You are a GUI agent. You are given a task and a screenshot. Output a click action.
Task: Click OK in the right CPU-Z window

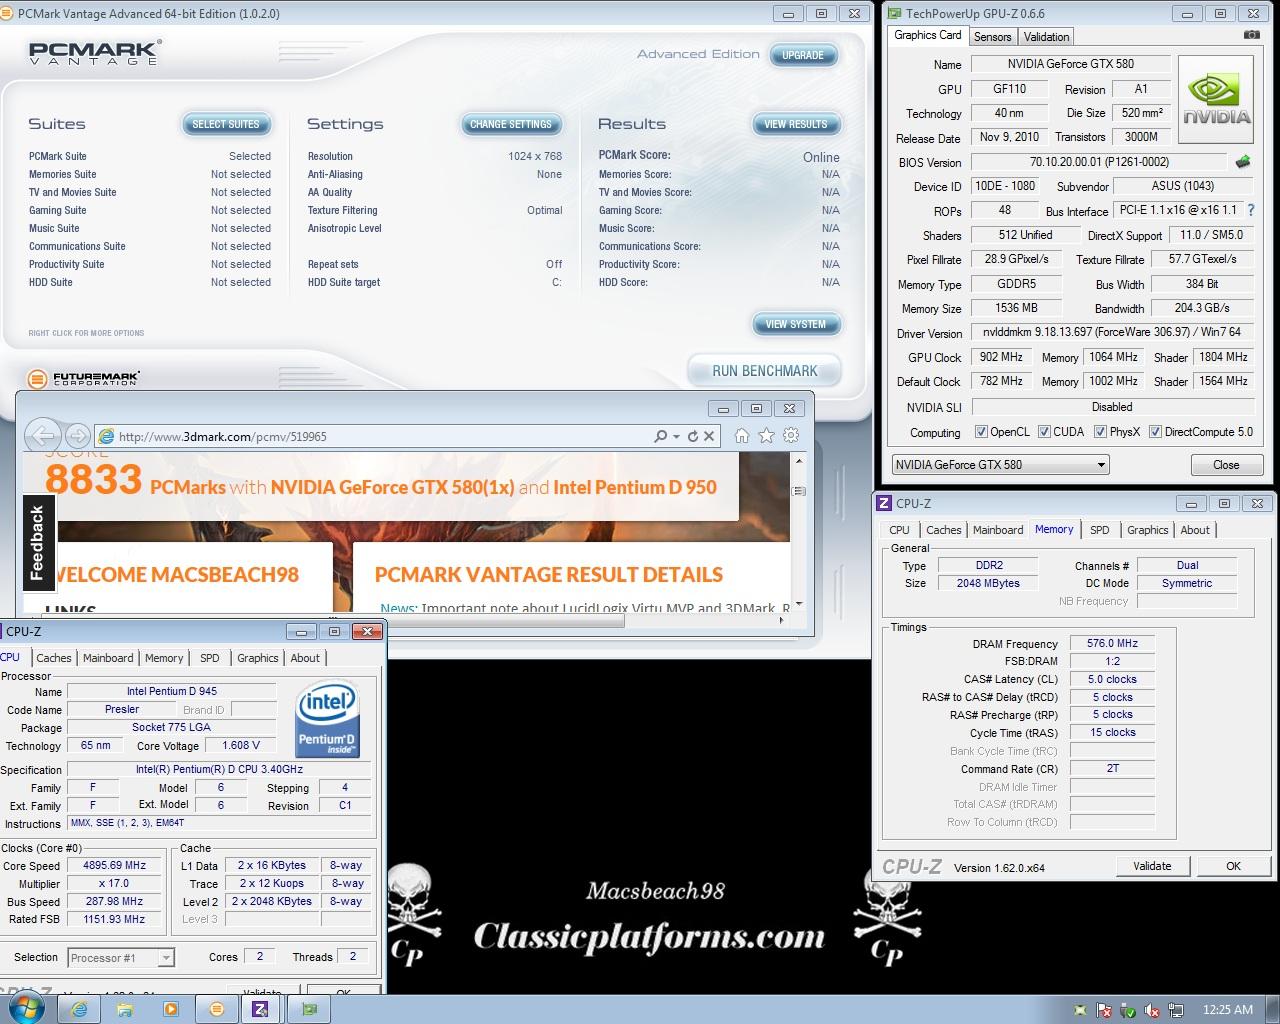pyautogui.click(x=1233, y=866)
